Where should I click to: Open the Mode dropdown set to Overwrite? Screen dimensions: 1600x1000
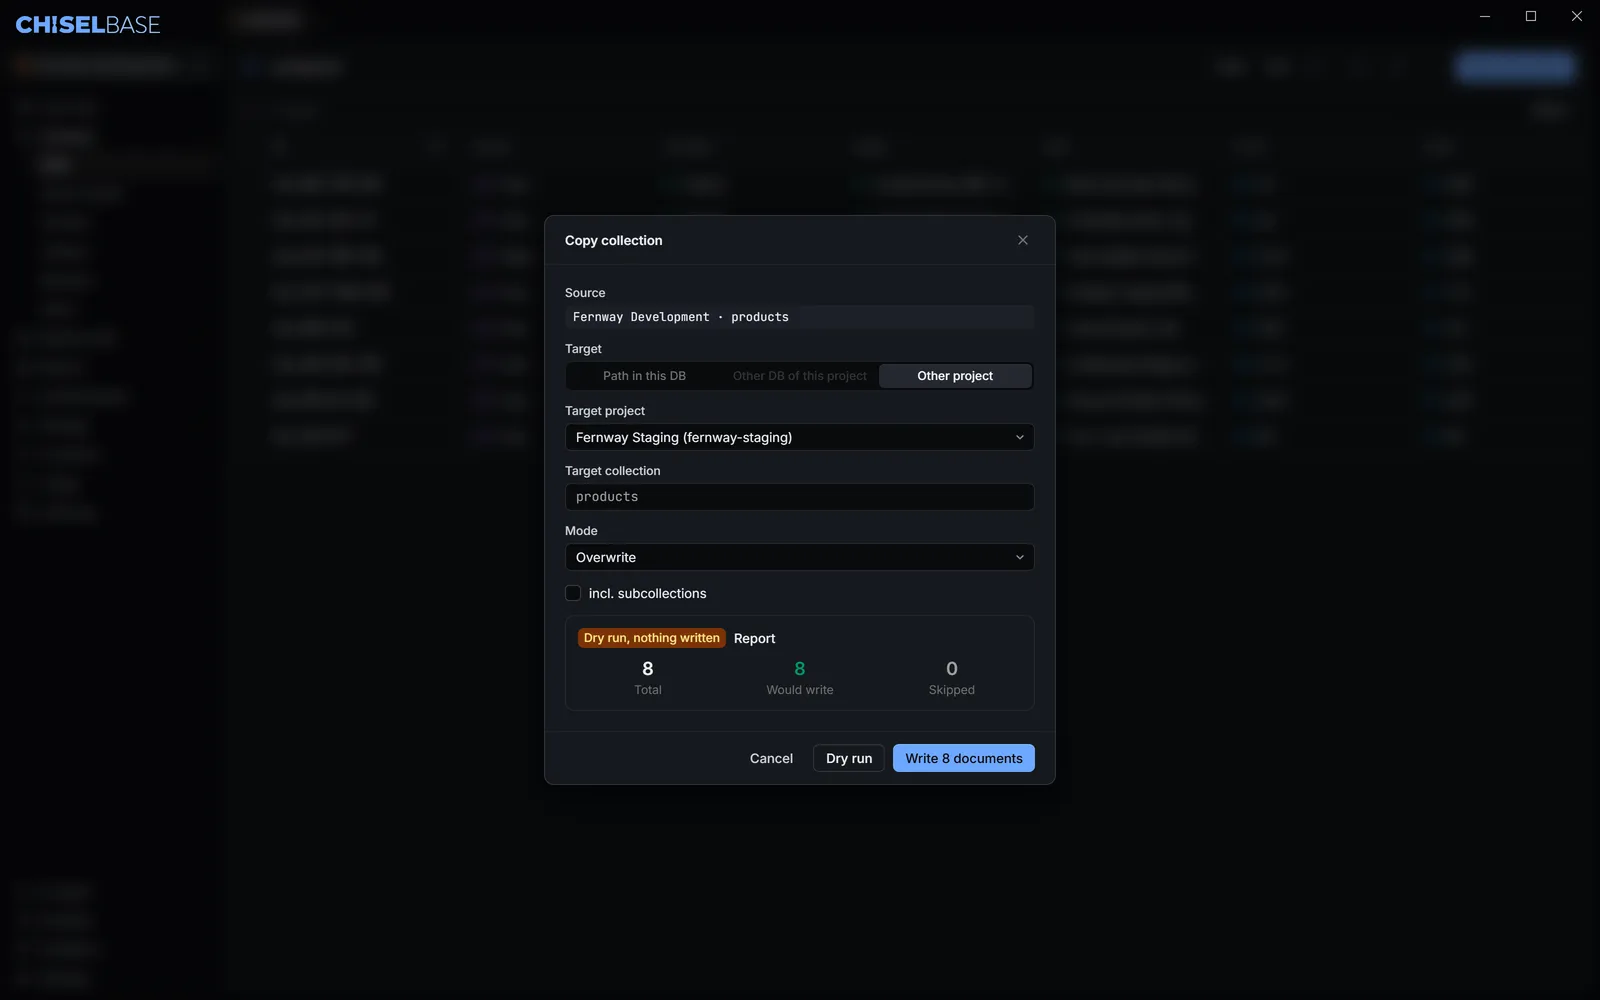point(799,557)
